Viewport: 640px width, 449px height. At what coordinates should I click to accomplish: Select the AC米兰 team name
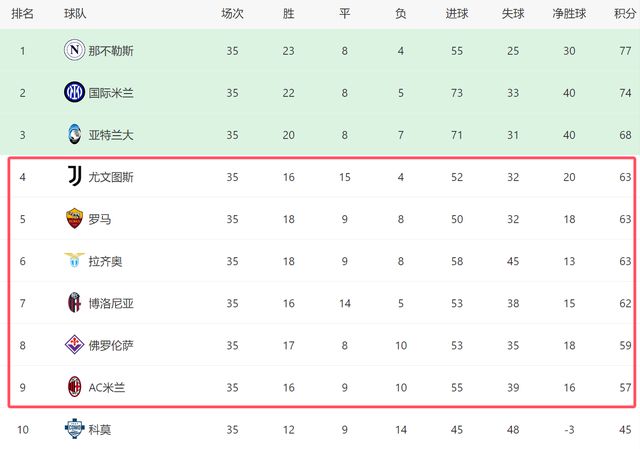click(x=107, y=387)
